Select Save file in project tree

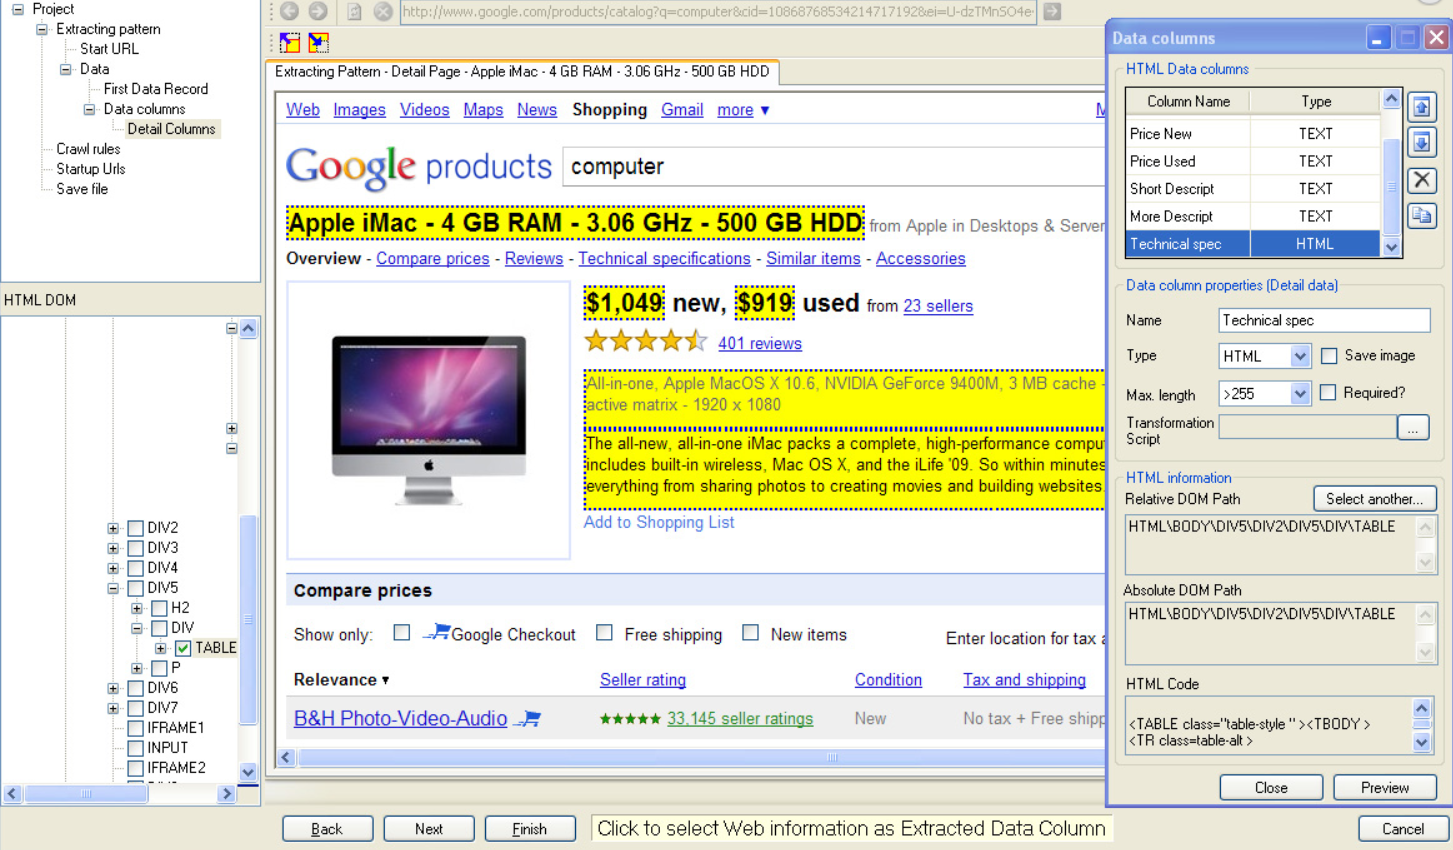coord(82,189)
